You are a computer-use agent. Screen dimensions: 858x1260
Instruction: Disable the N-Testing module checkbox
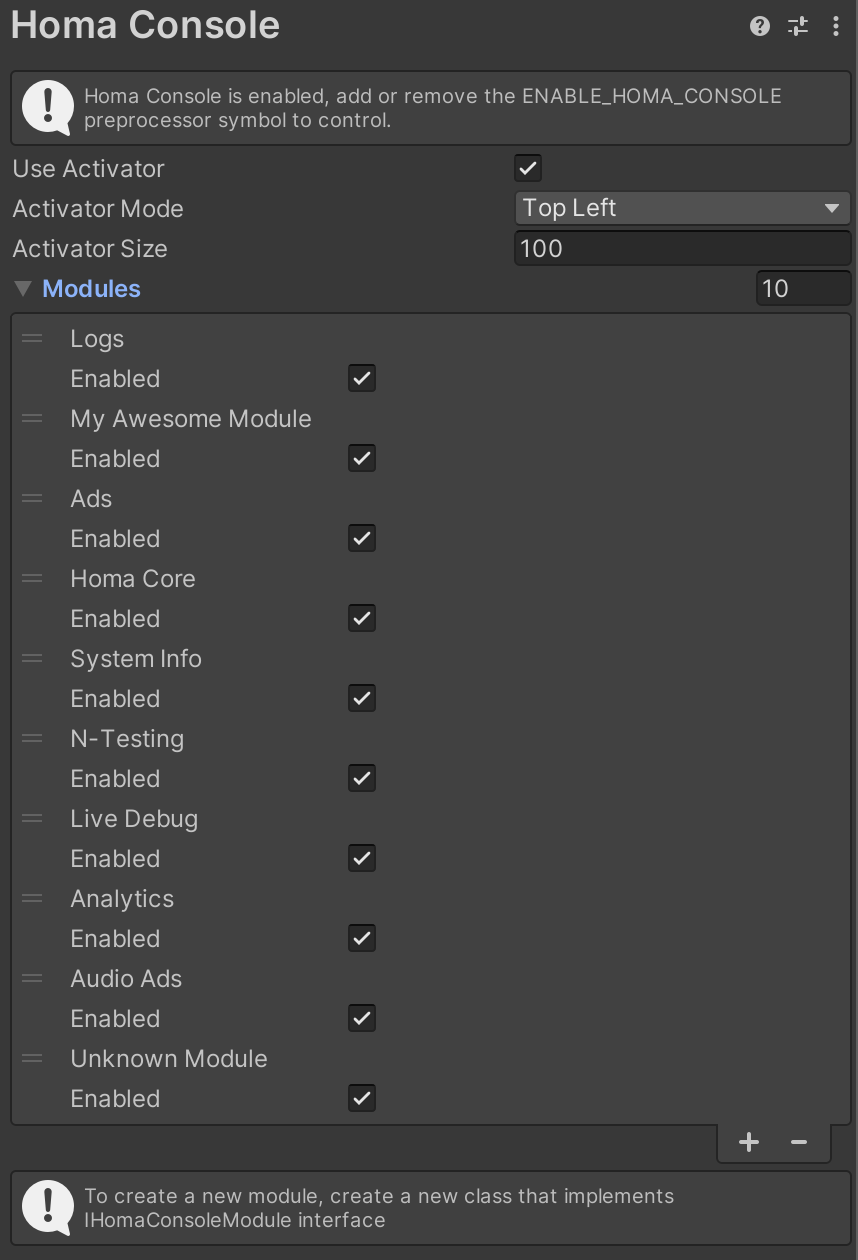(x=362, y=779)
